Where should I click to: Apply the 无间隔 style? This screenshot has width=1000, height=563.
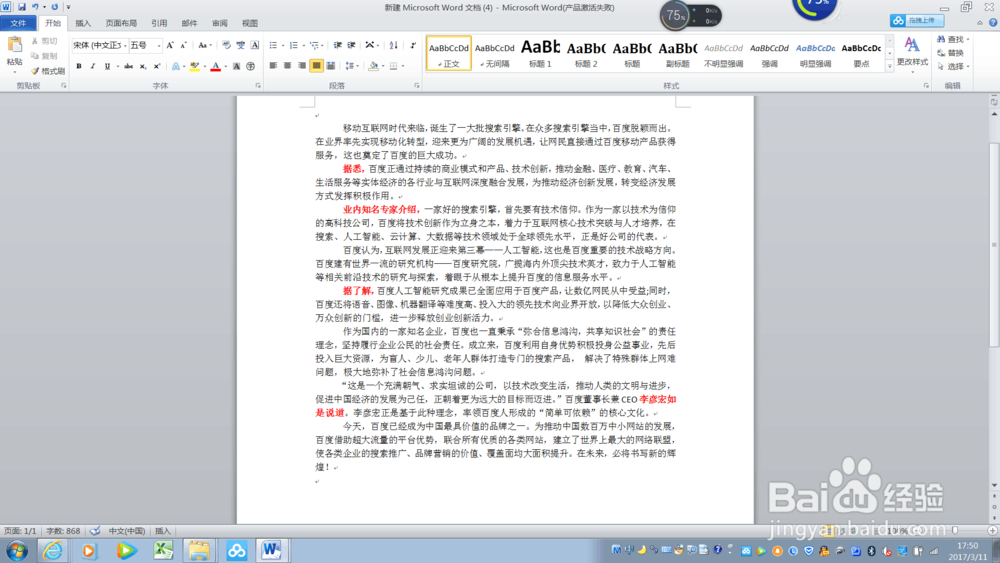tap(494, 53)
